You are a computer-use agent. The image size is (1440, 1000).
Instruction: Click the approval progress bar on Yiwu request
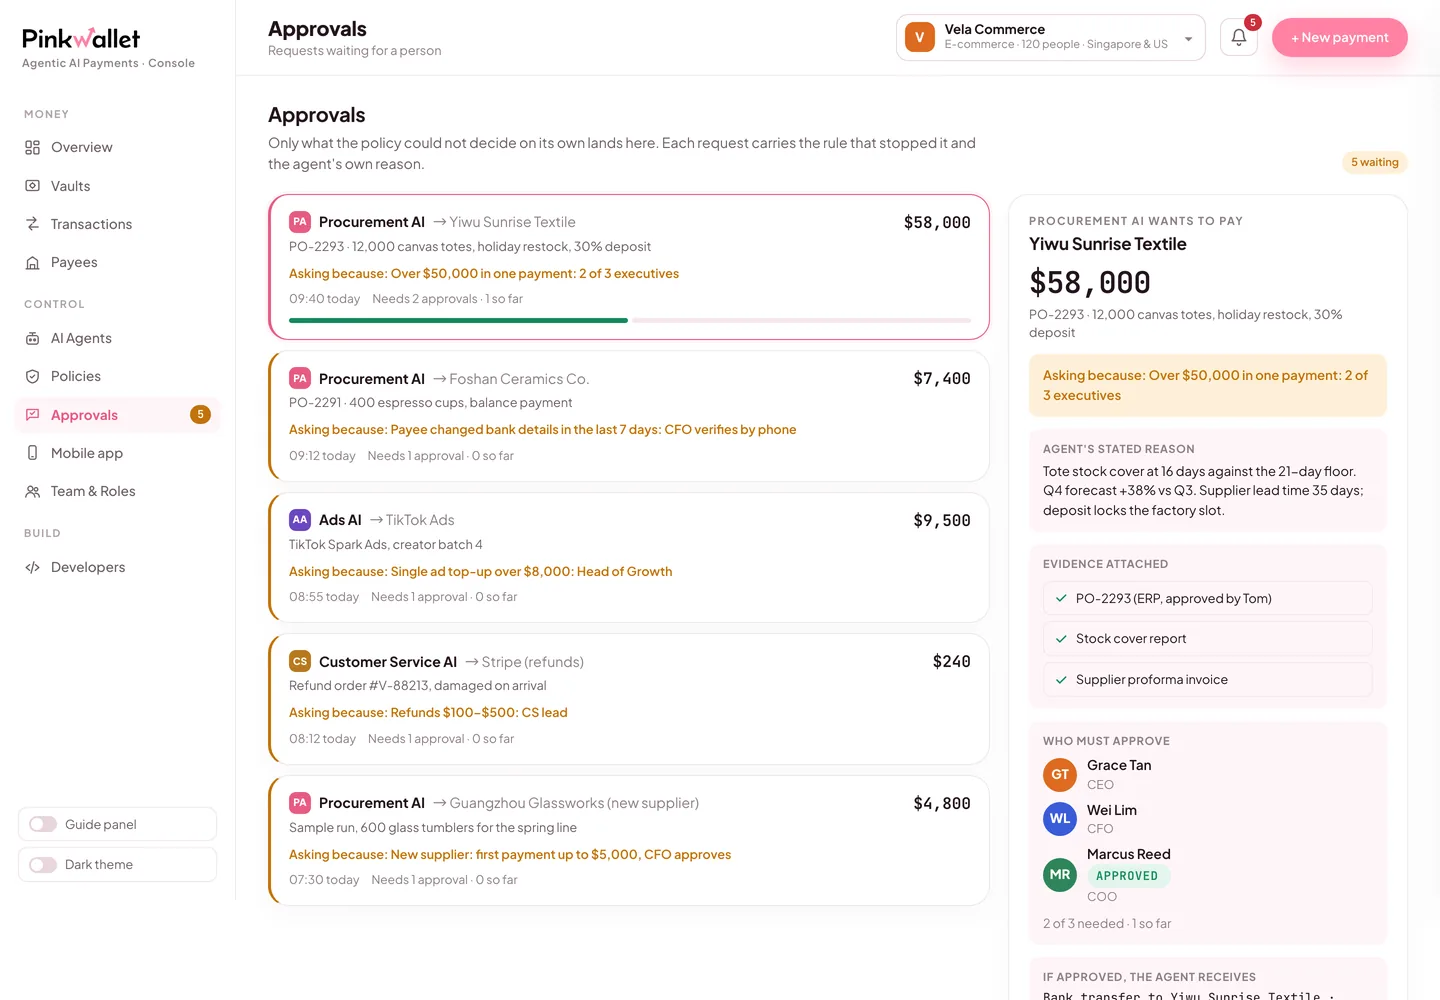click(629, 320)
